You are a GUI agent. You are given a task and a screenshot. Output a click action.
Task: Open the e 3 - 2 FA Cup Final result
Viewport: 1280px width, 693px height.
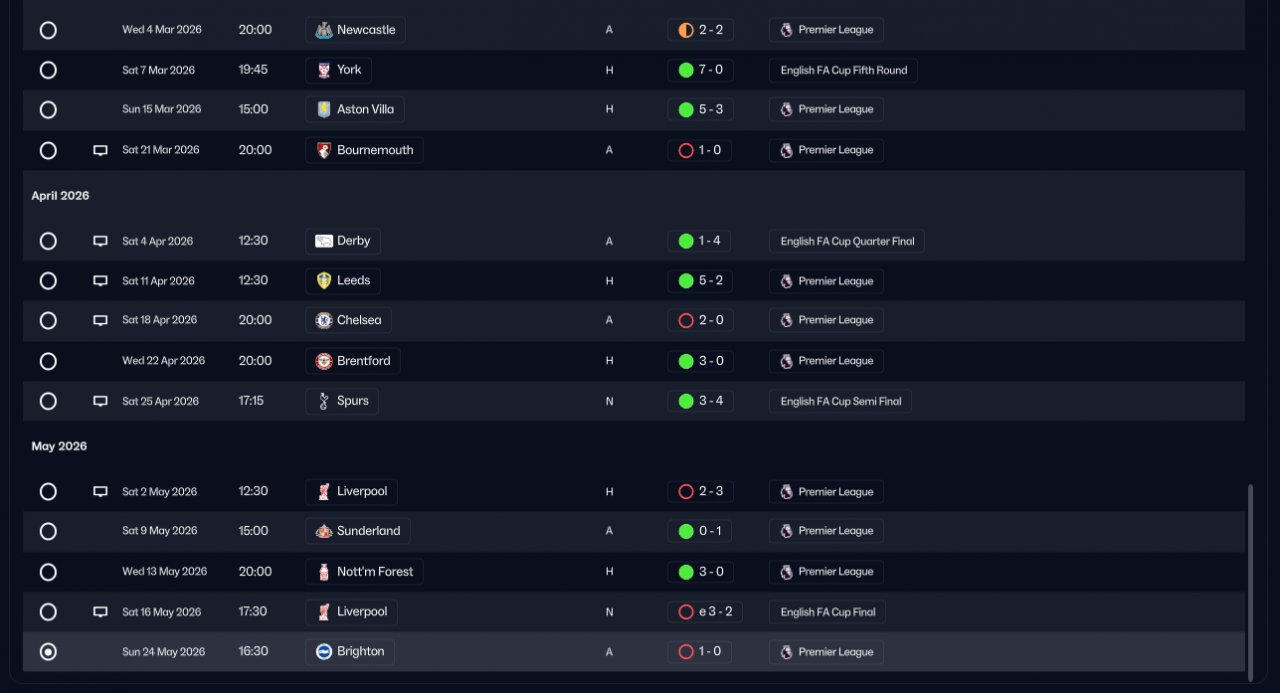[x=705, y=612]
